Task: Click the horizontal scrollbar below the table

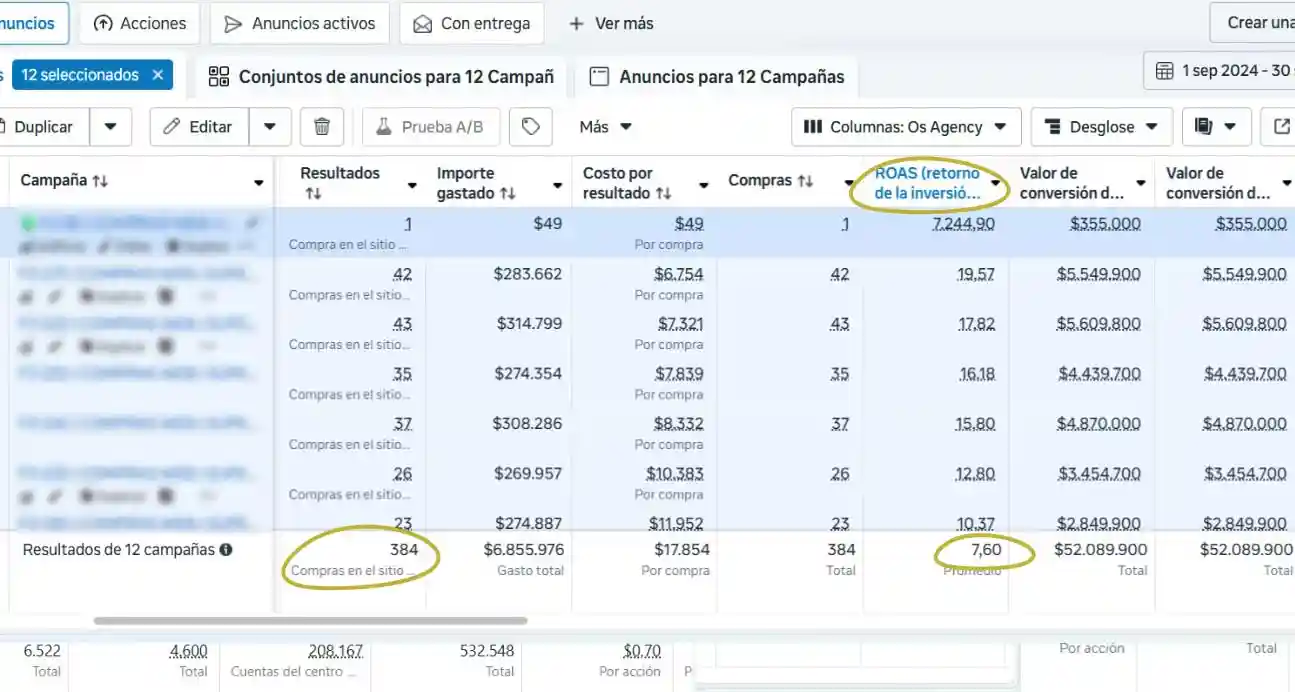Action: coord(310,621)
